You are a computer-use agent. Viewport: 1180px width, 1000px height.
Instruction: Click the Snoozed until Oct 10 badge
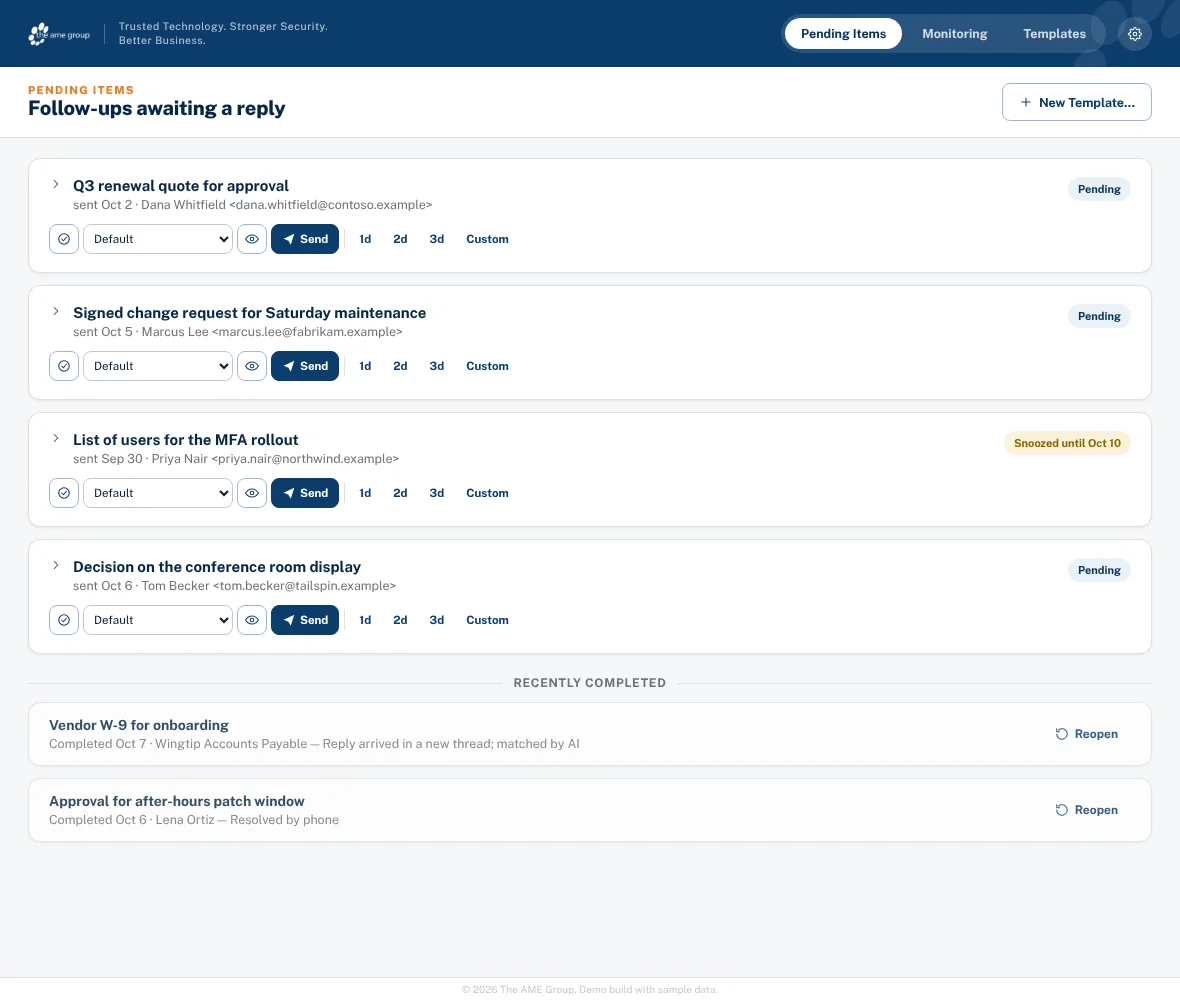1066,443
